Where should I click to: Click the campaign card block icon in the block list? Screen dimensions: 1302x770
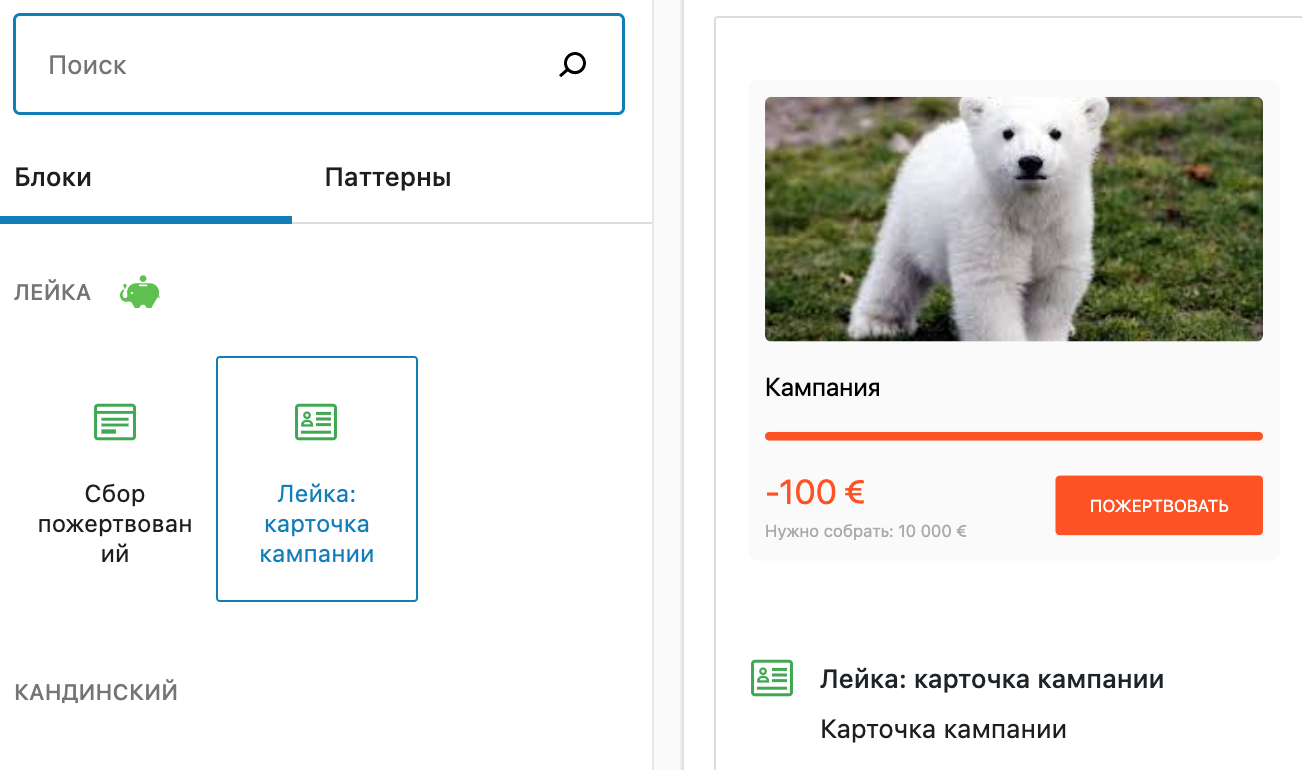[x=316, y=422]
